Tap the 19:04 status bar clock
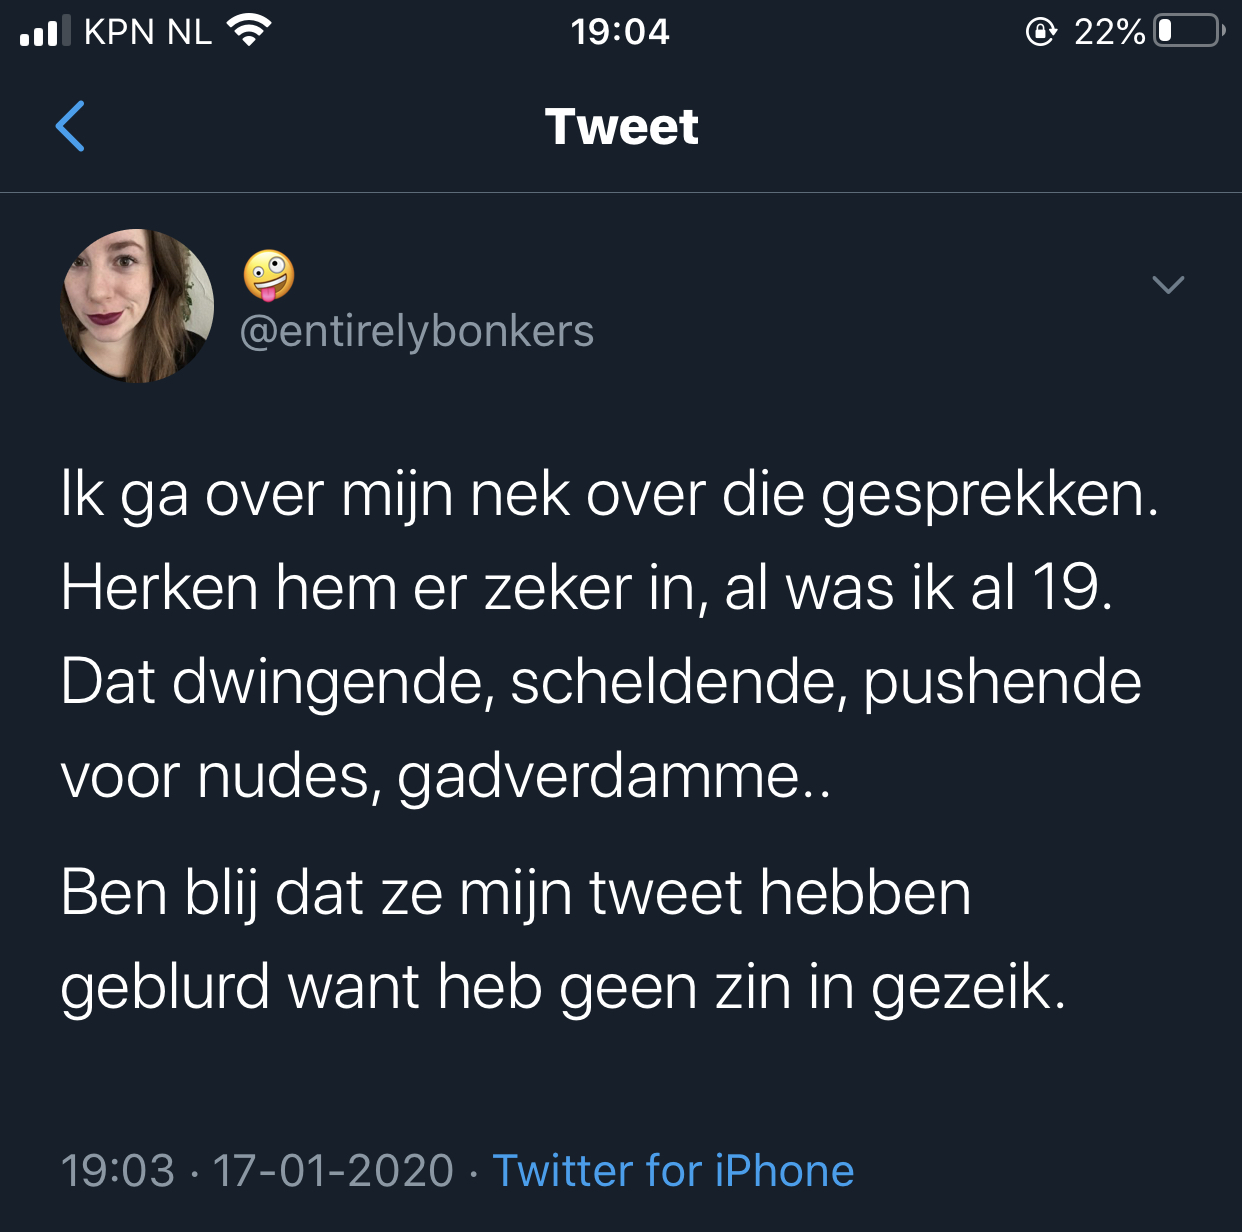Viewport: 1242px width, 1232px height. [620, 32]
